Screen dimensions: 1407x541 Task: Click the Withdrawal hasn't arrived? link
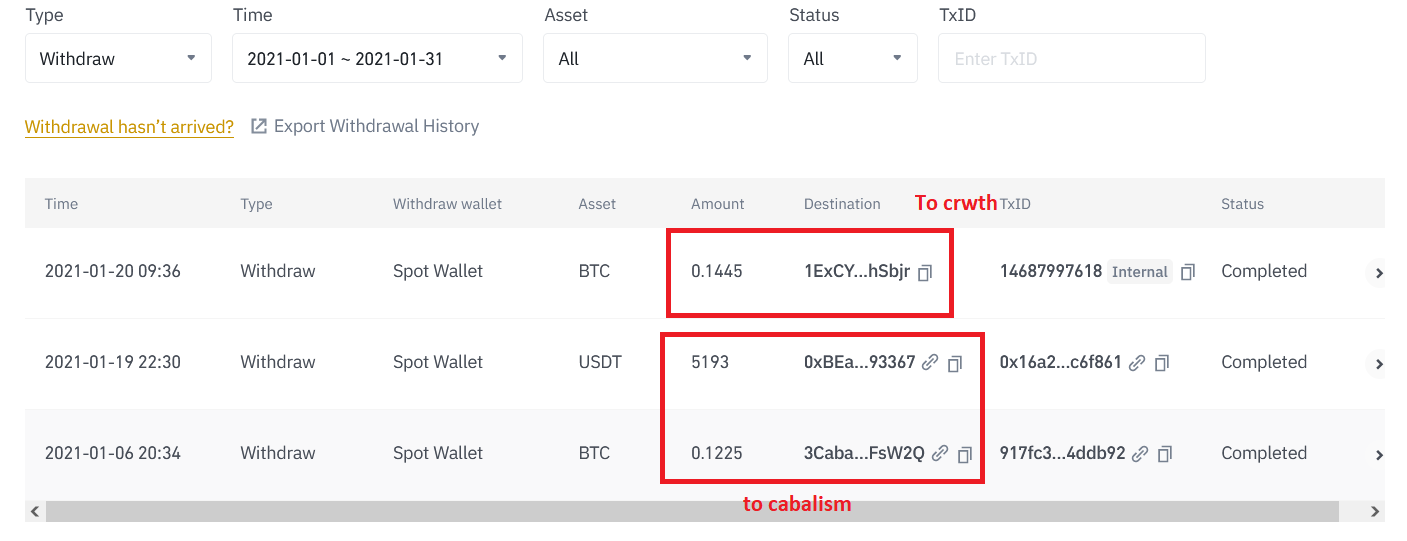click(129, 127)
